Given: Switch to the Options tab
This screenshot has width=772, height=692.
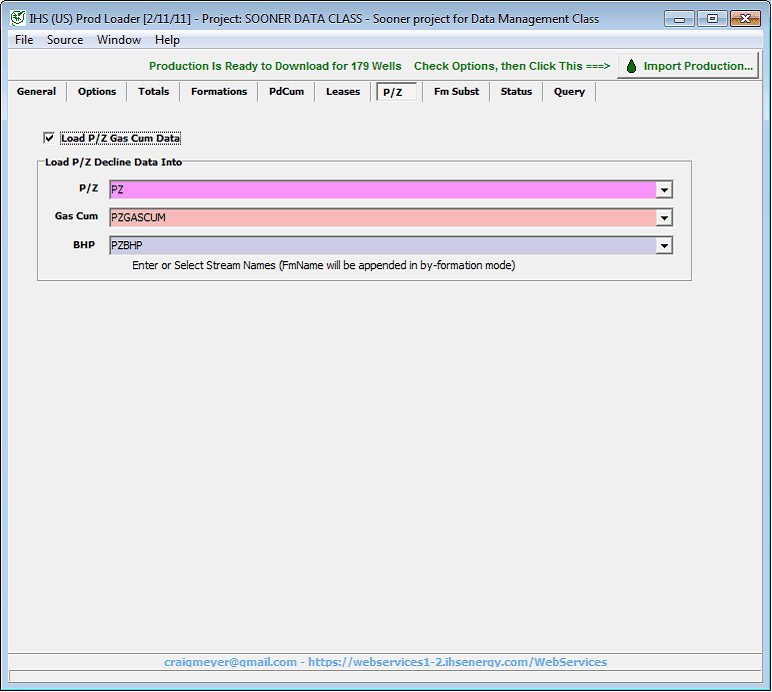Looking at the screenshot, I should pyautogui.click(x=97, y=92).
